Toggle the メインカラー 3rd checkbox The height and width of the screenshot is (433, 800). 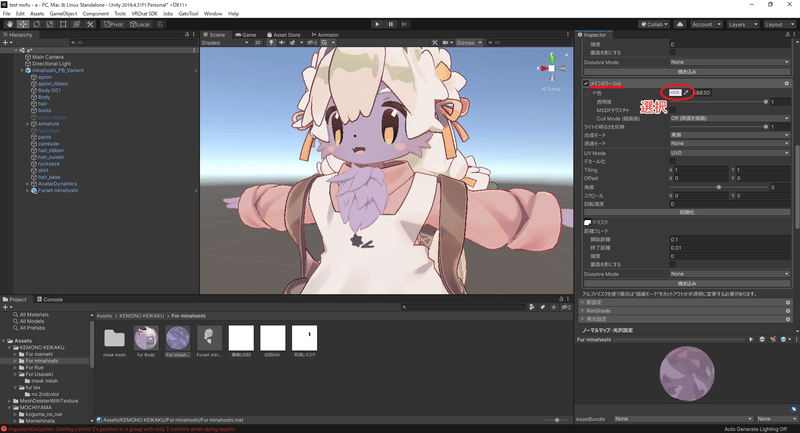coord(586,83)
